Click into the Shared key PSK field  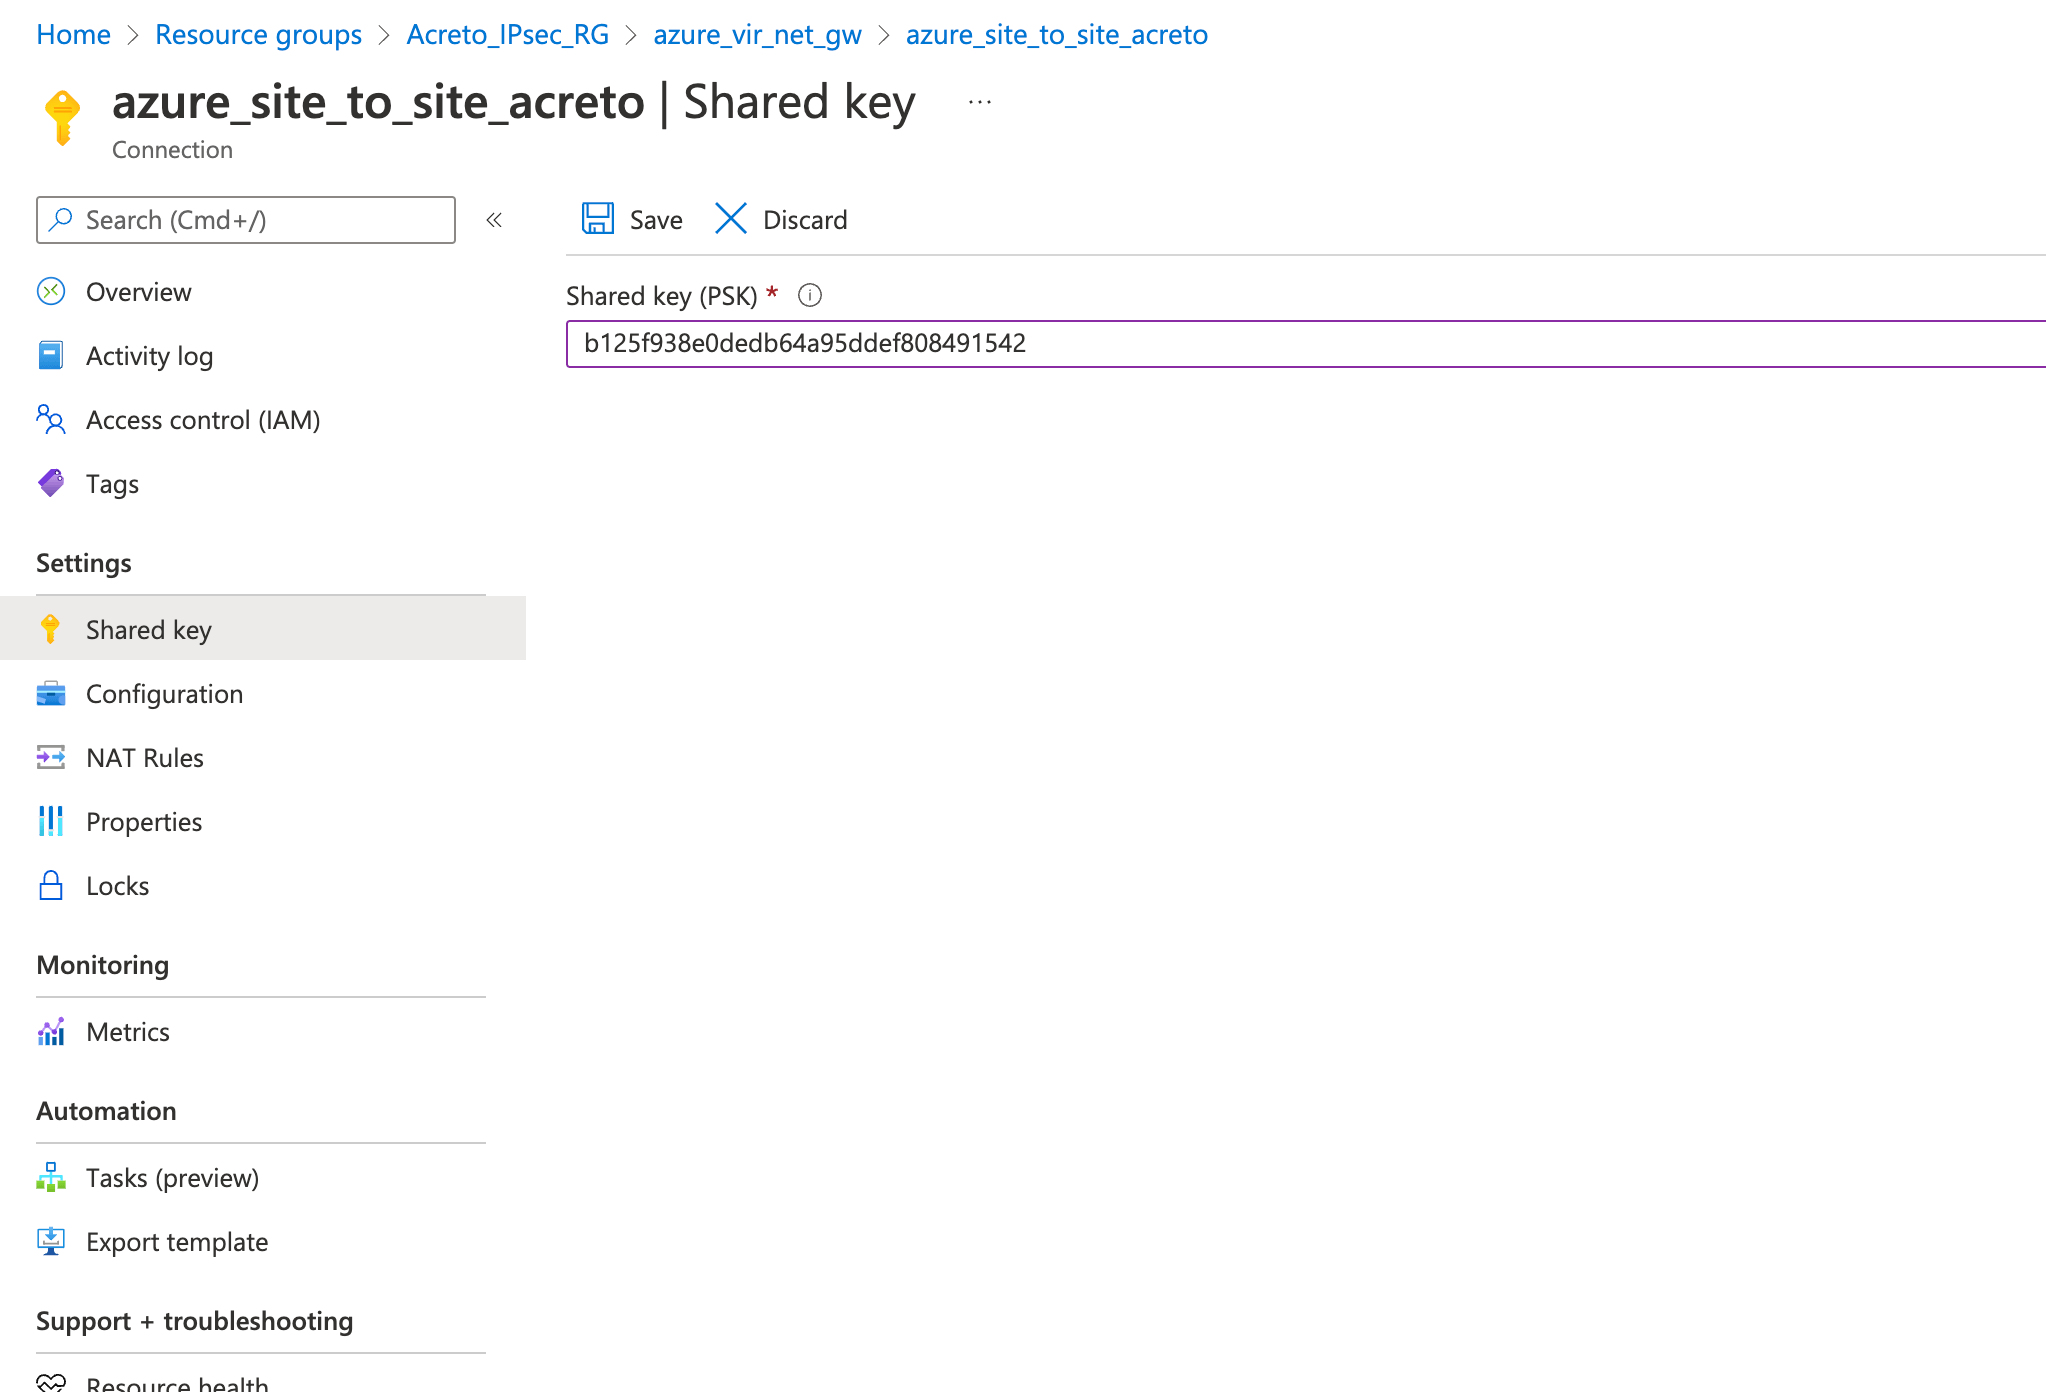click(1306, 344)
